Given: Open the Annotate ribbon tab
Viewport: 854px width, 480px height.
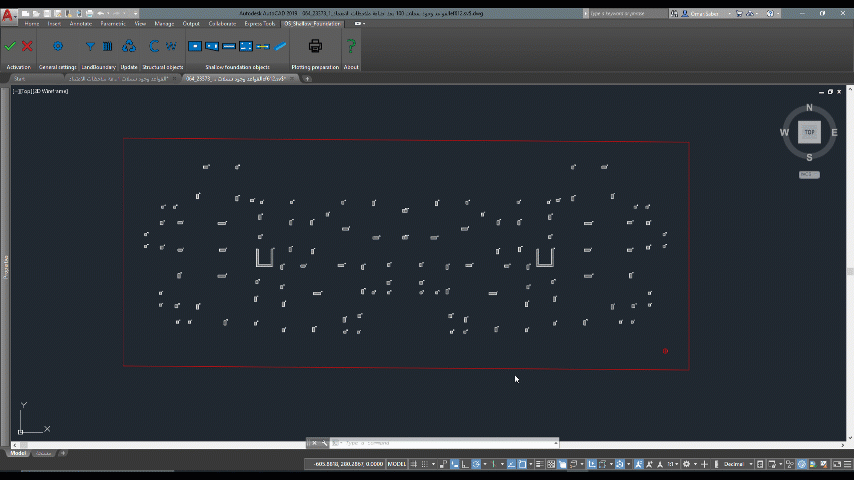Looking at the screenshot, I should click(x=80, y=23).
